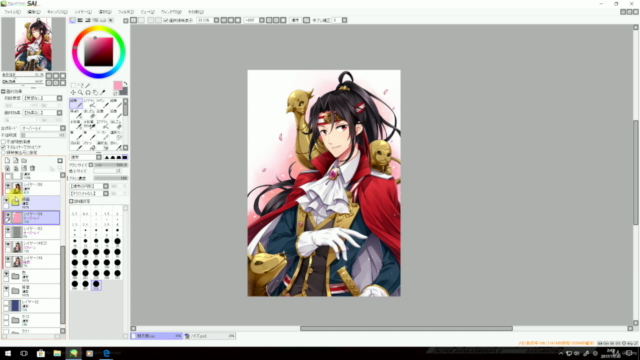Open the ウィンドウ menu
This screenshot has width=640, height=360.
[171, 12]
